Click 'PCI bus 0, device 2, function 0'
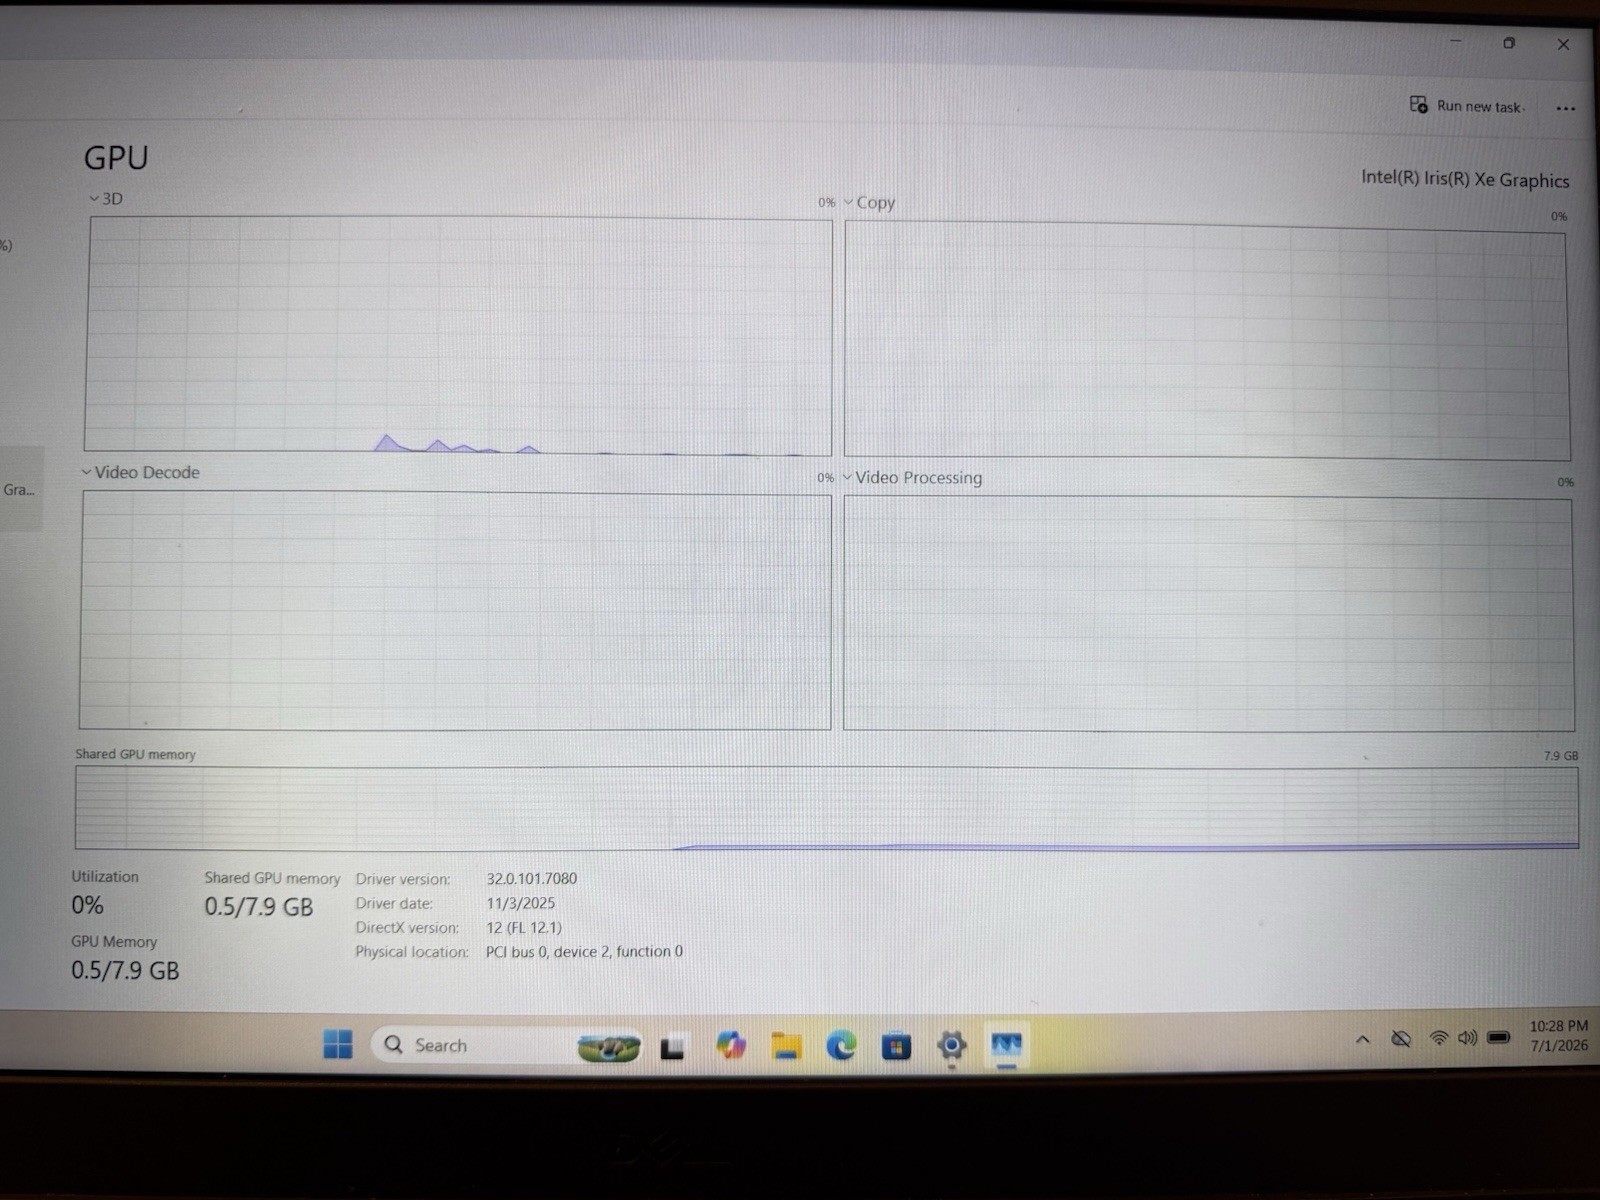The height and width of the screenshot is (1200, 1600). pos(584,951)
